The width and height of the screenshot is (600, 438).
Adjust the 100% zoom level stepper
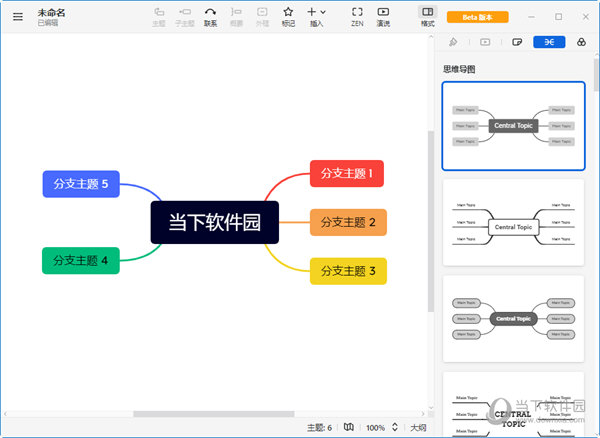click(394, 427)
